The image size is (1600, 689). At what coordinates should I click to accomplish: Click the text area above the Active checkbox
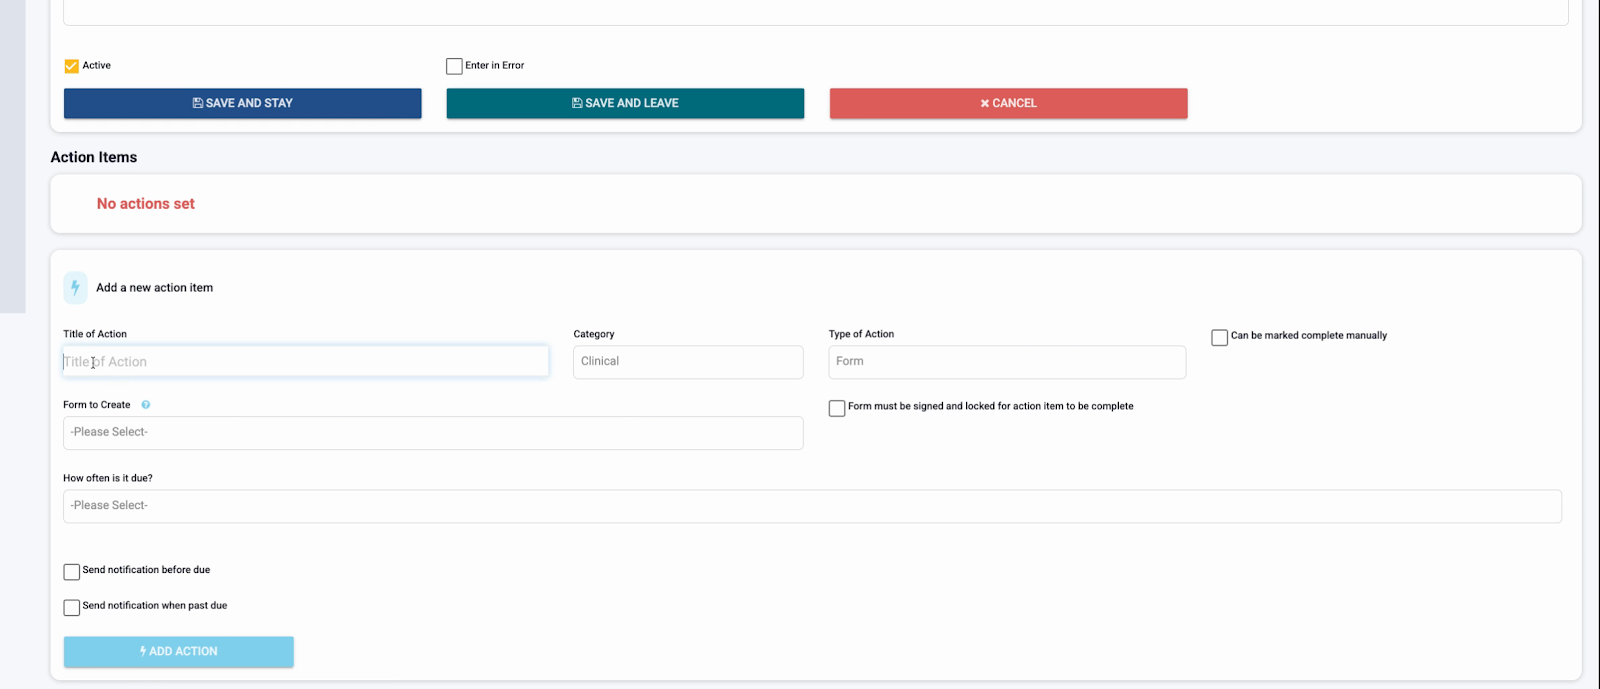[815, 12]
